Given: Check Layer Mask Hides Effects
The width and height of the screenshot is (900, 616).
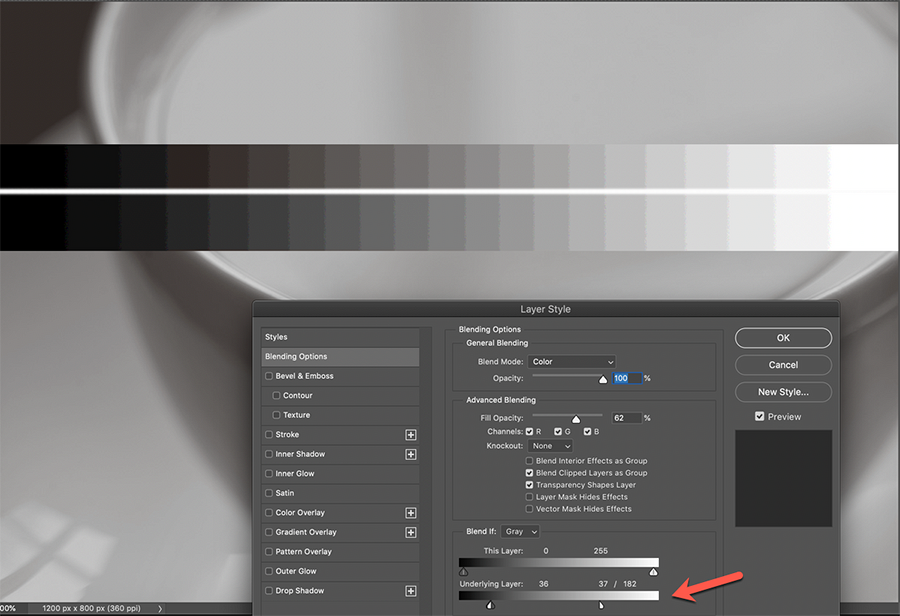Looking at the screenshot, I should click(x=529, y=497).
